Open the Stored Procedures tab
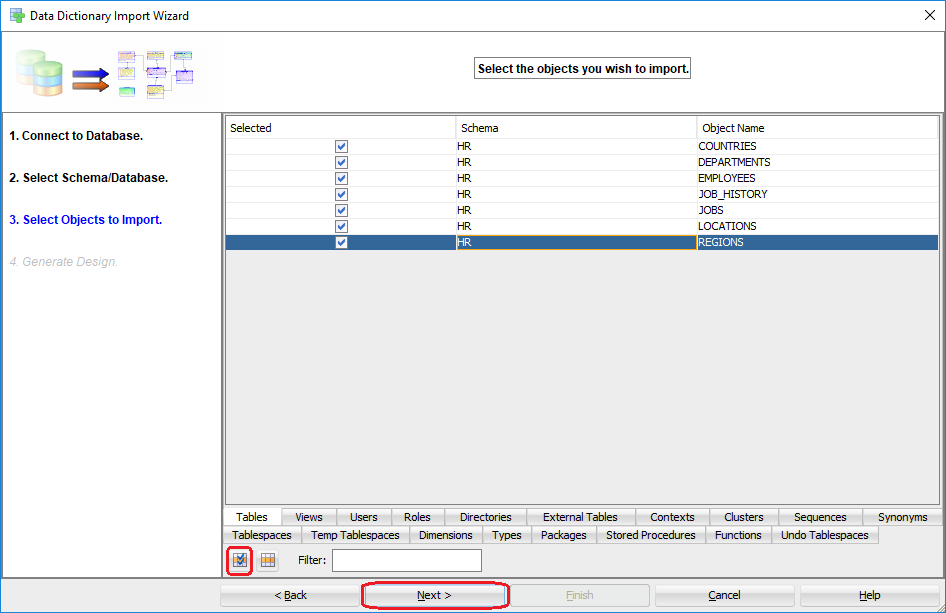 (650, 535)
